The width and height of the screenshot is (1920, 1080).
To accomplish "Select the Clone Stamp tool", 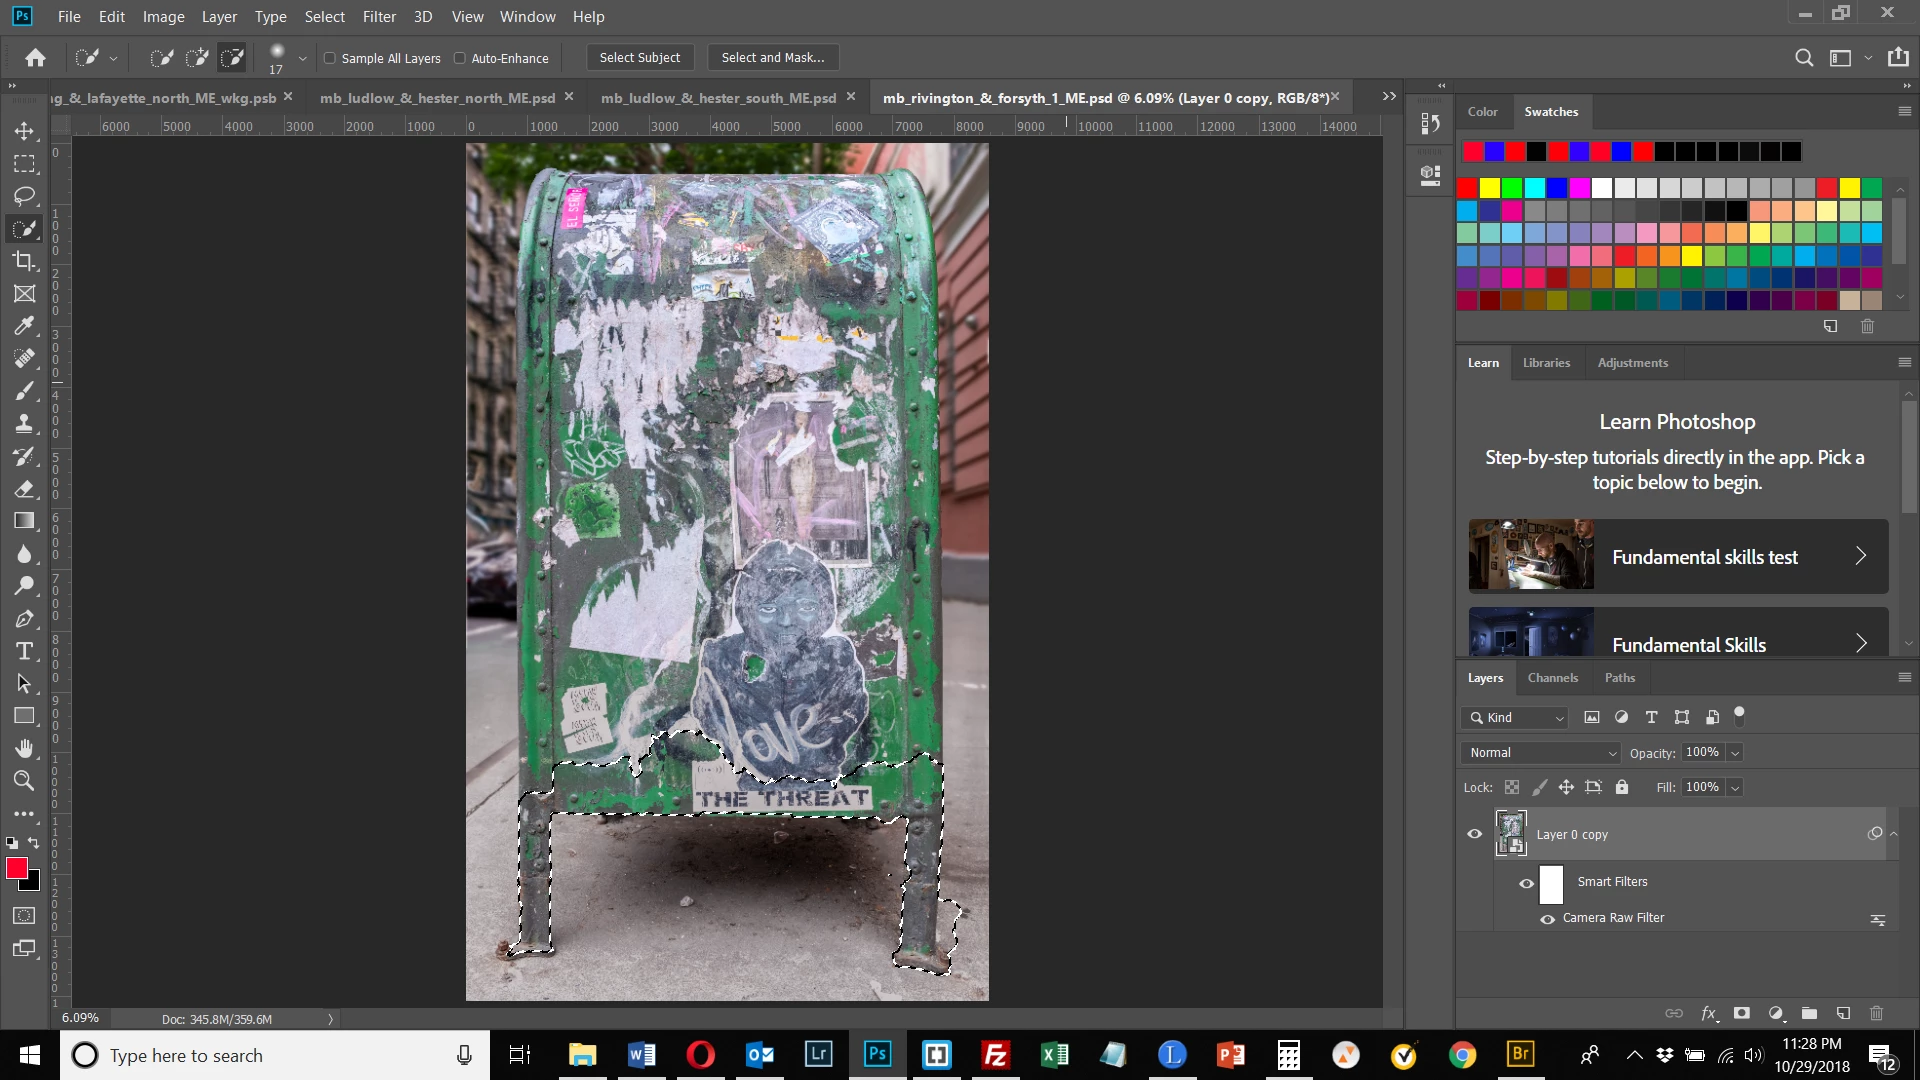I will [24, 423].
